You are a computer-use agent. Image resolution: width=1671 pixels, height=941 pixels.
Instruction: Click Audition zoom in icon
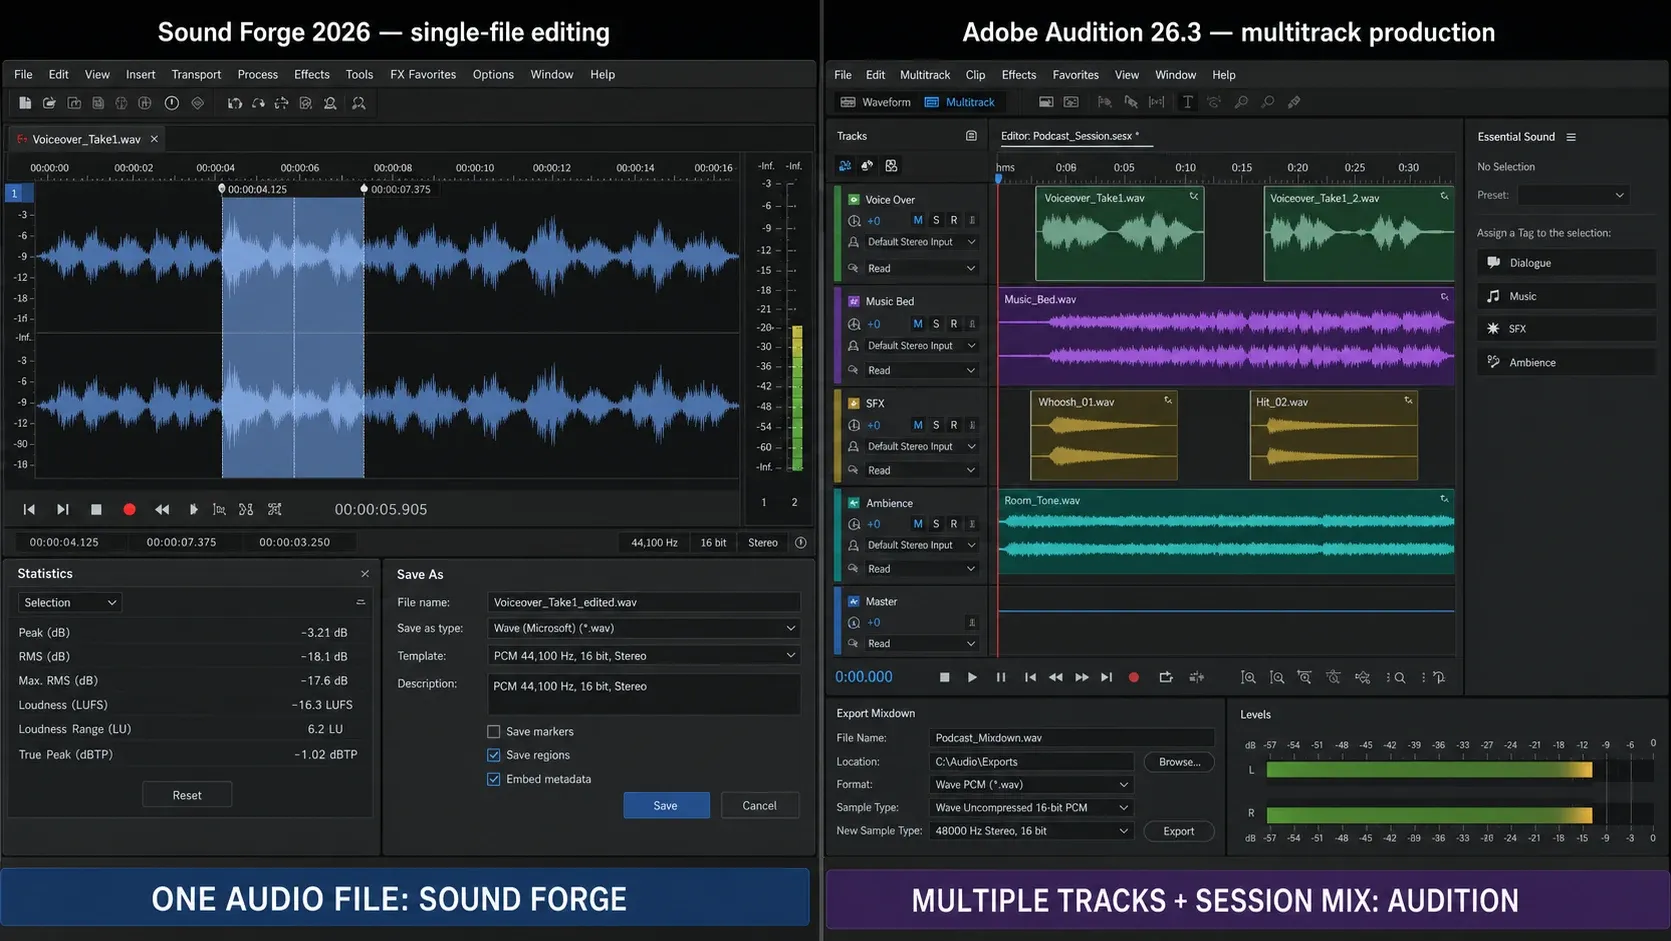(x=1248, y=677)
